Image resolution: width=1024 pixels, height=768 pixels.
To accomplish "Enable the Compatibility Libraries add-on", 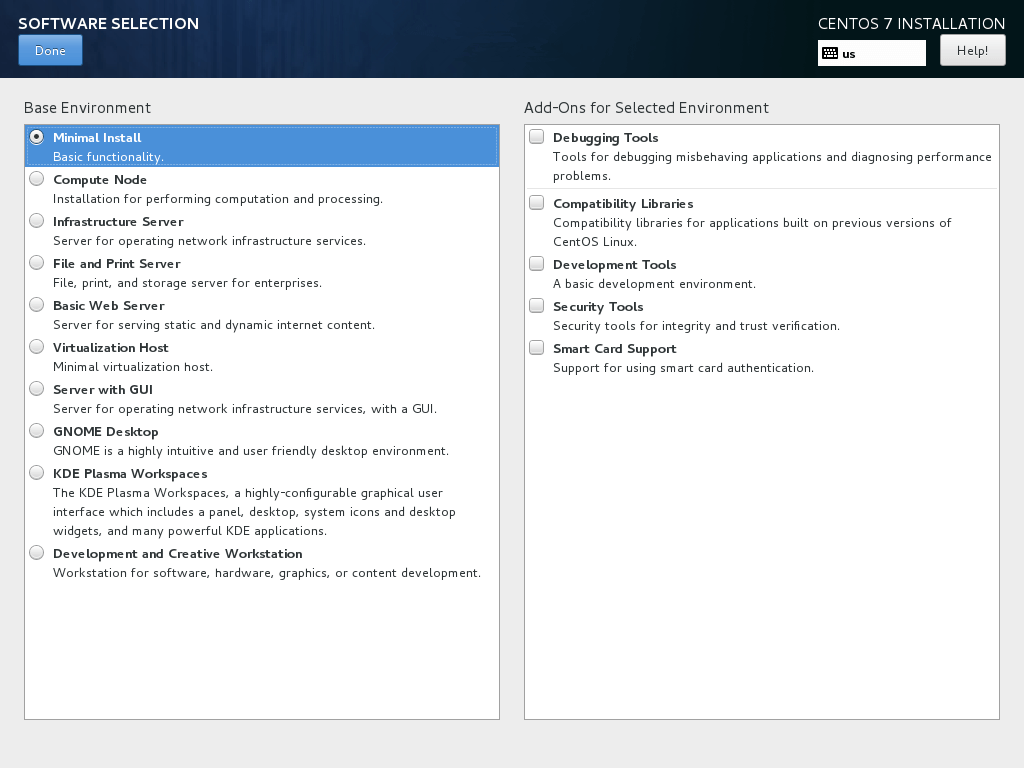I will coord(536,202).
